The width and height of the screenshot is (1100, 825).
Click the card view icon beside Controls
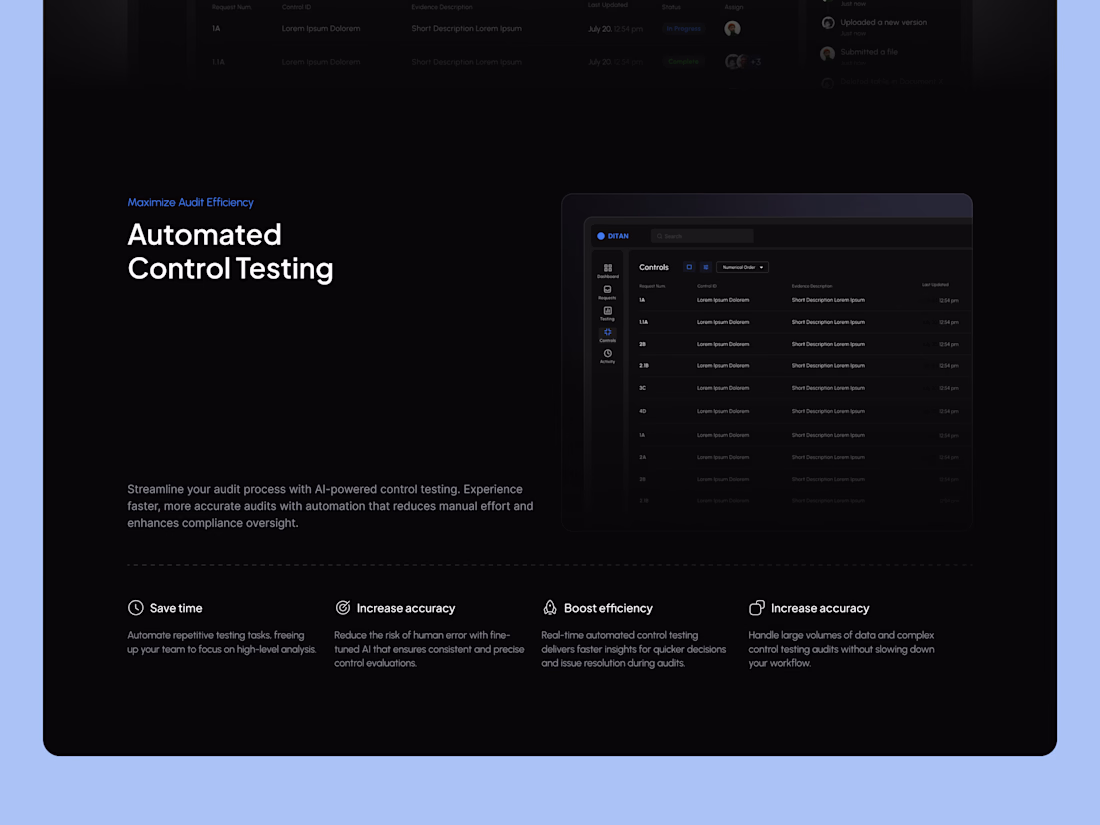click(689, 267)
